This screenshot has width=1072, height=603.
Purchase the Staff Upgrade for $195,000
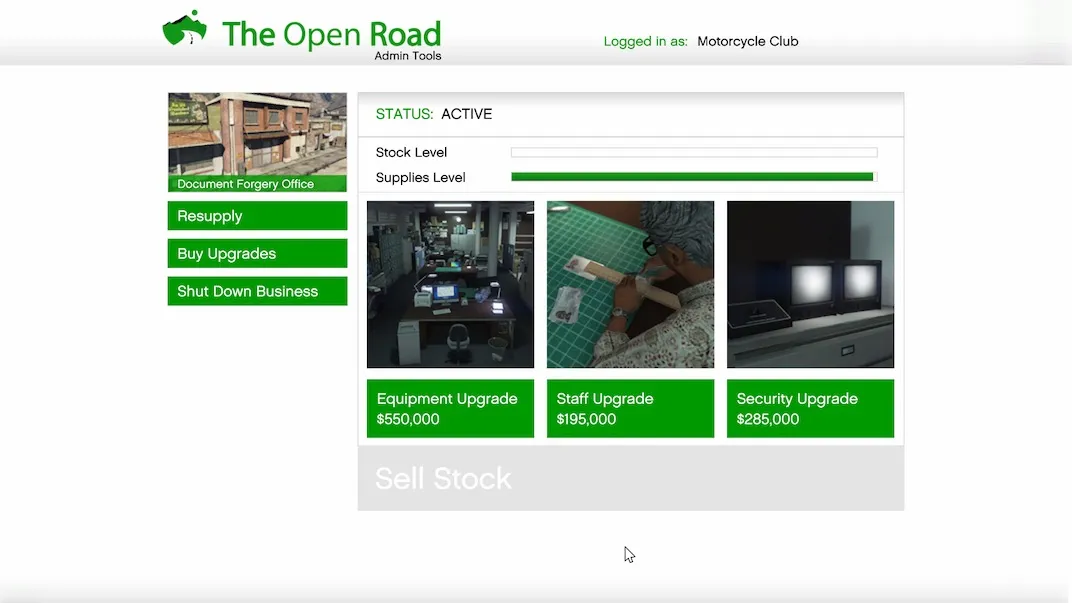(630, 409)
